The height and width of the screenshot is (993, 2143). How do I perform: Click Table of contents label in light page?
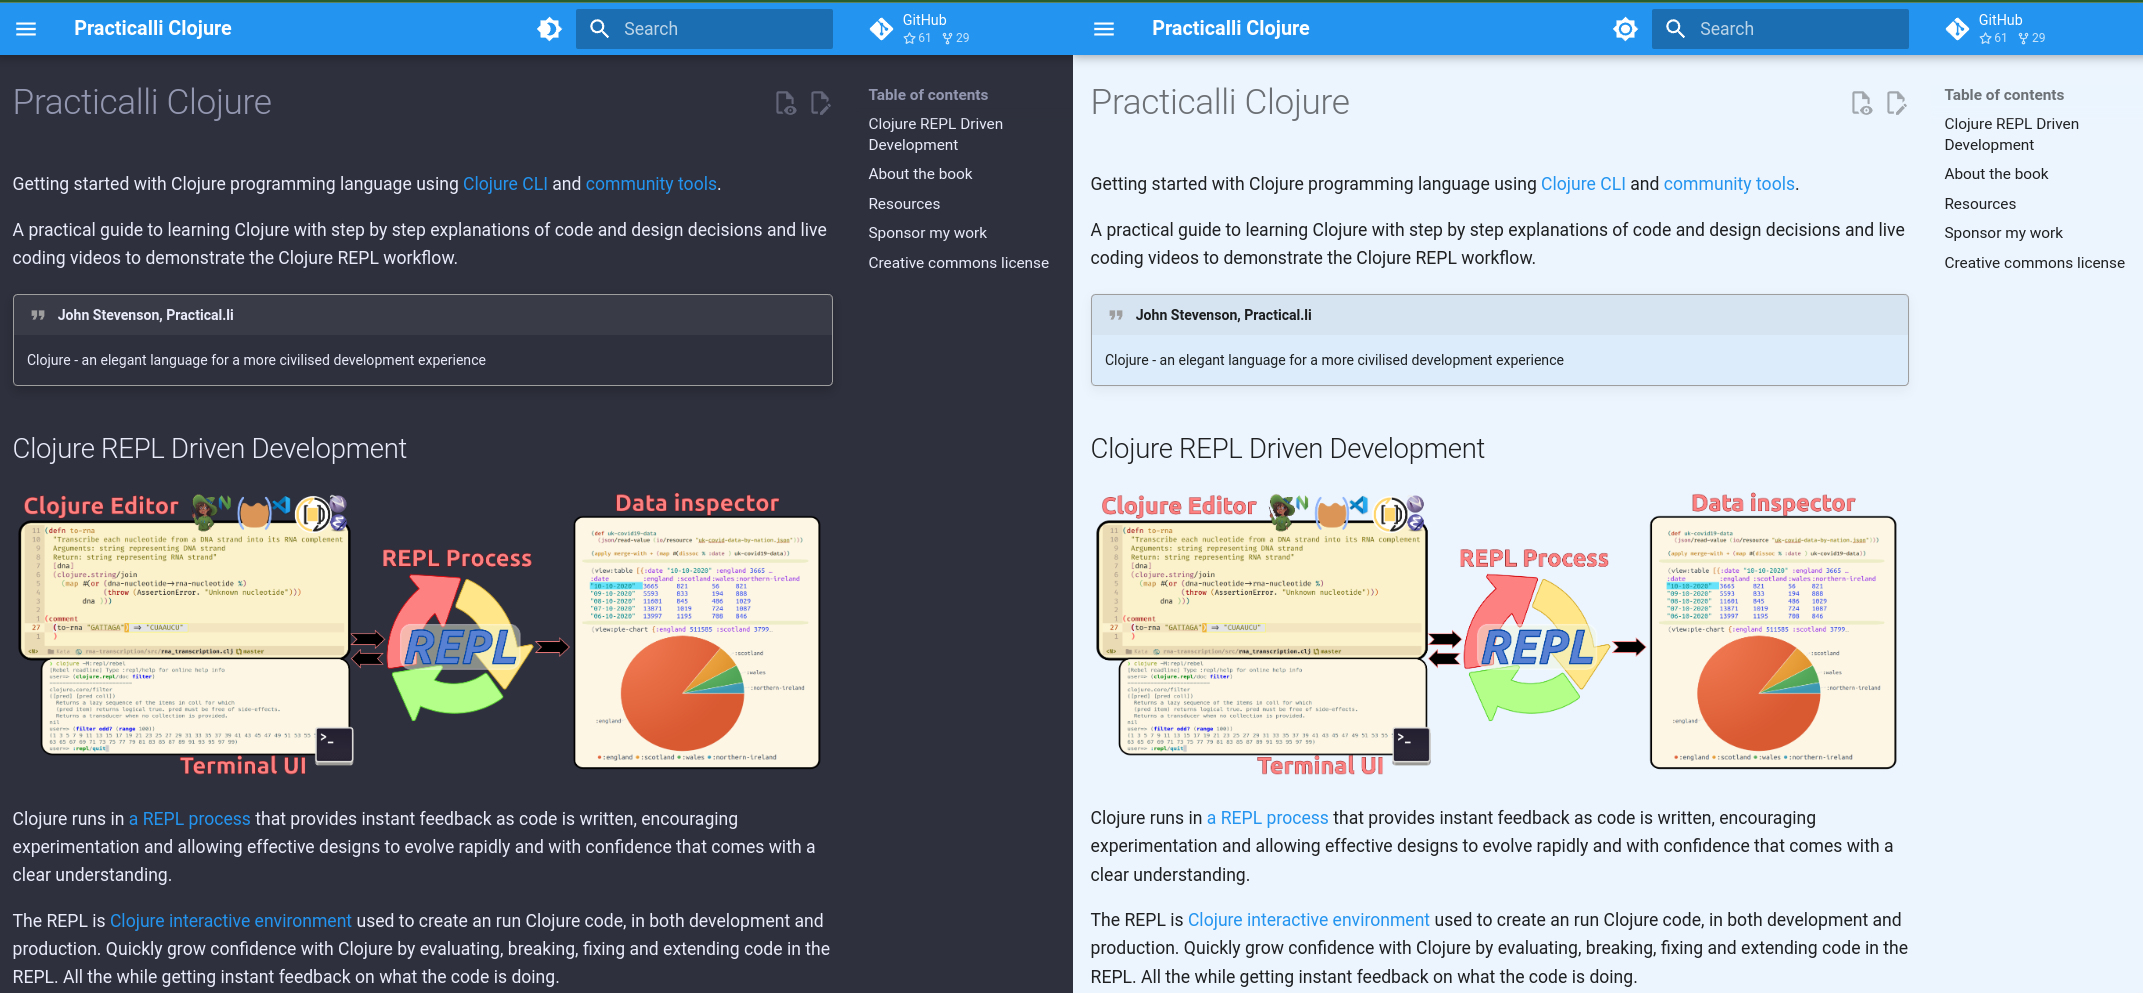tap(2004, 95)
